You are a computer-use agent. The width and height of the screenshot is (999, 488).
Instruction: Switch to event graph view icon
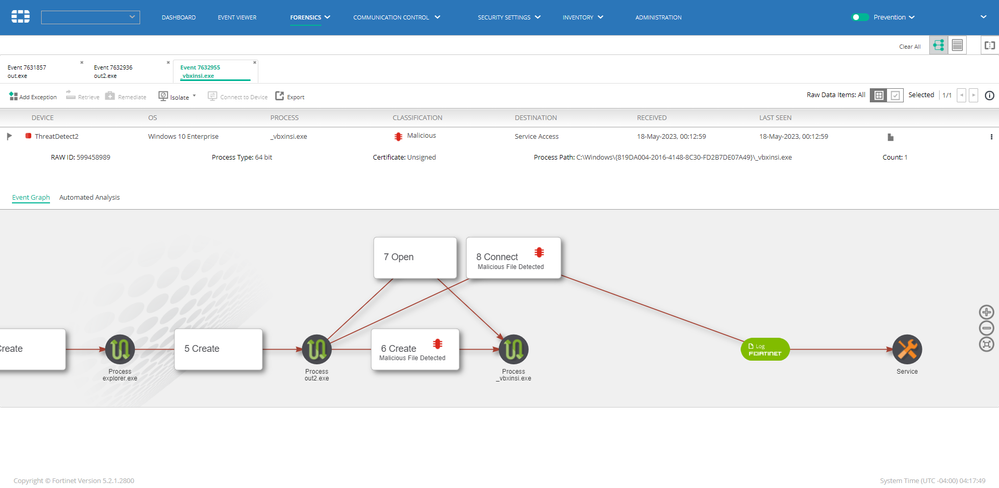[938, 45]
